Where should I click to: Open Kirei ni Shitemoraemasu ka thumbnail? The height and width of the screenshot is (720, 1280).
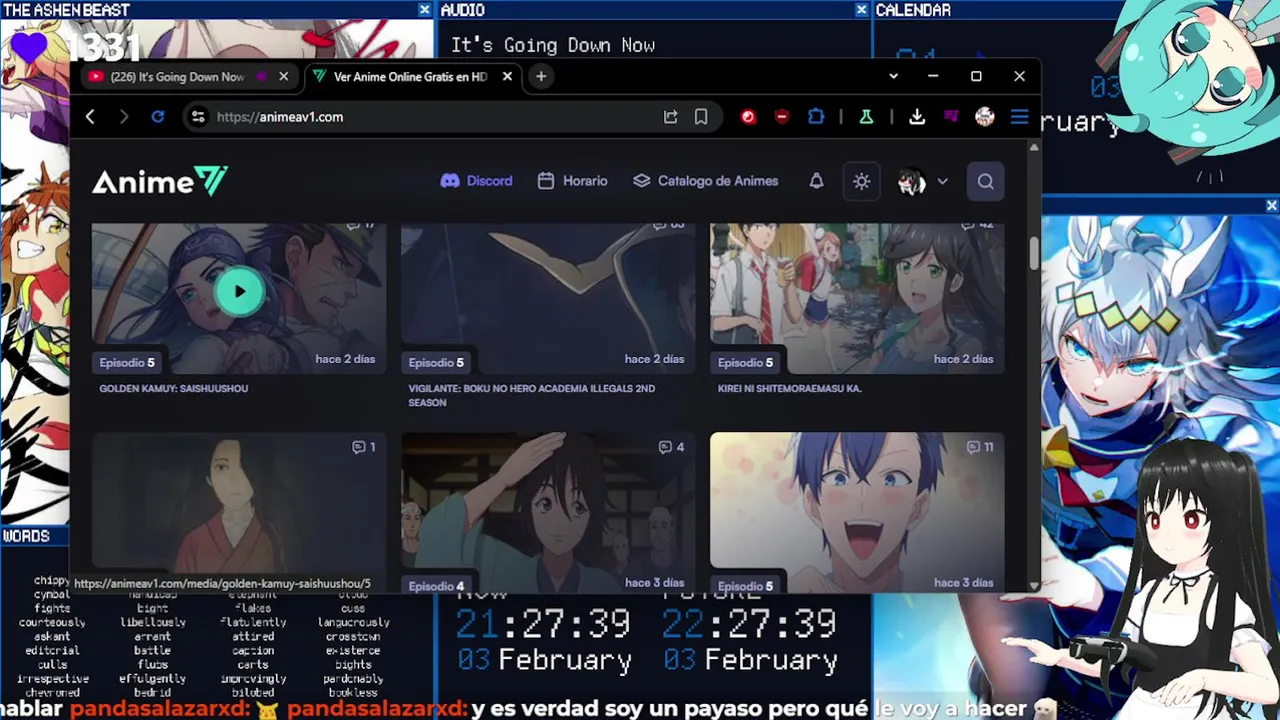coord(857,298)
